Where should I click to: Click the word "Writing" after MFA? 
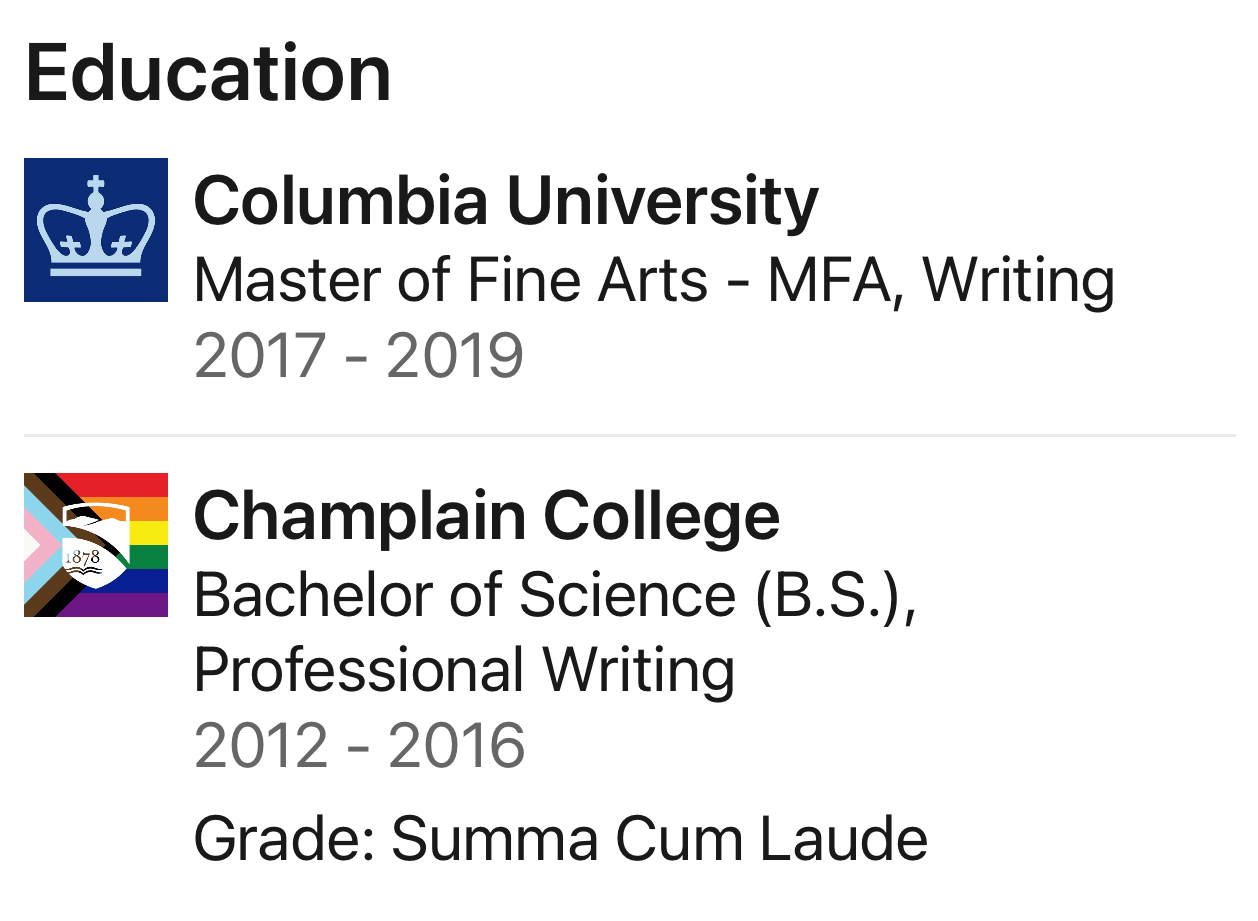coord(1017,280)
